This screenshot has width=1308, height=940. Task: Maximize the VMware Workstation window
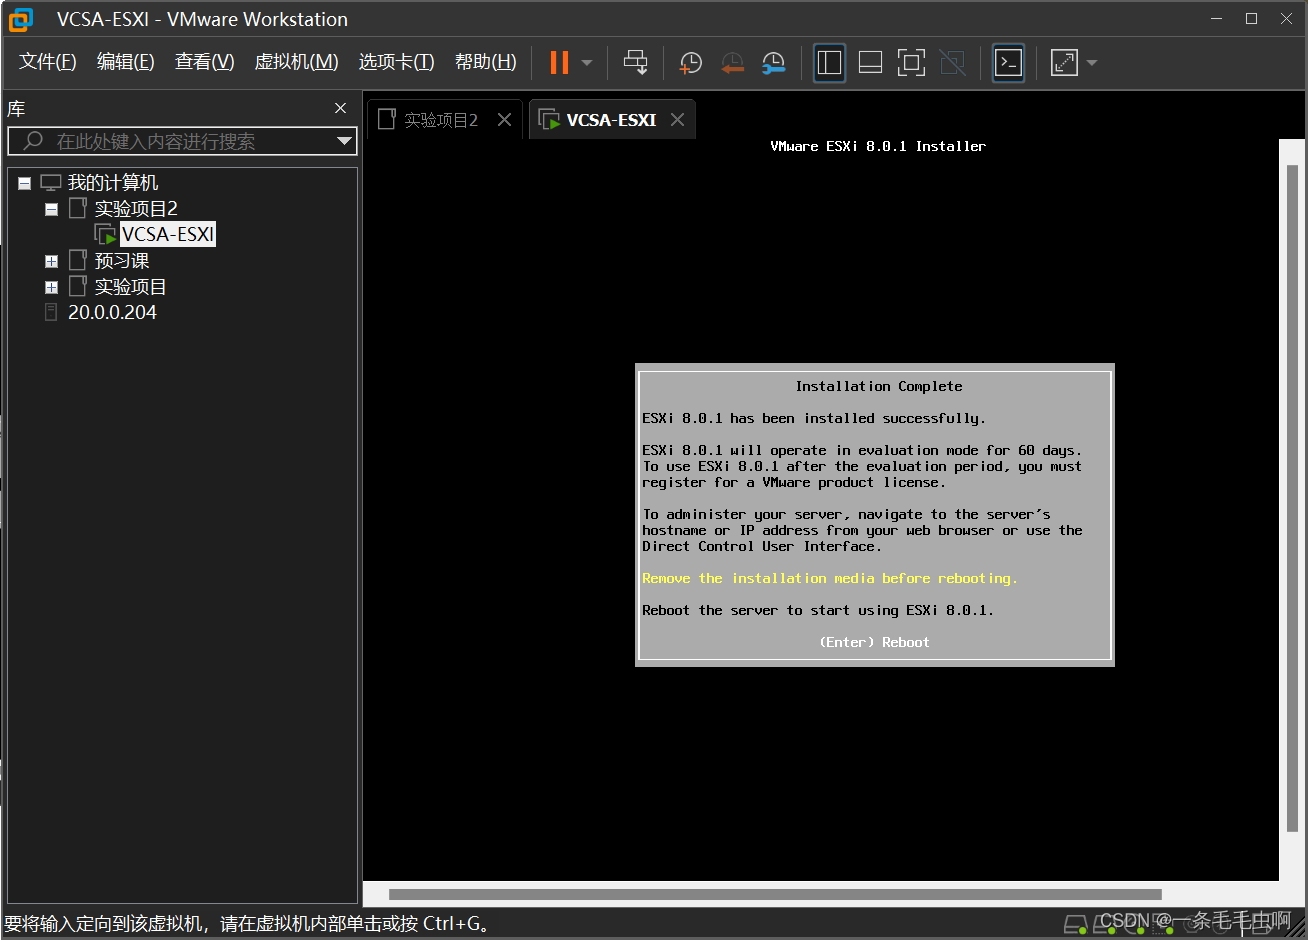[1251, 19]
